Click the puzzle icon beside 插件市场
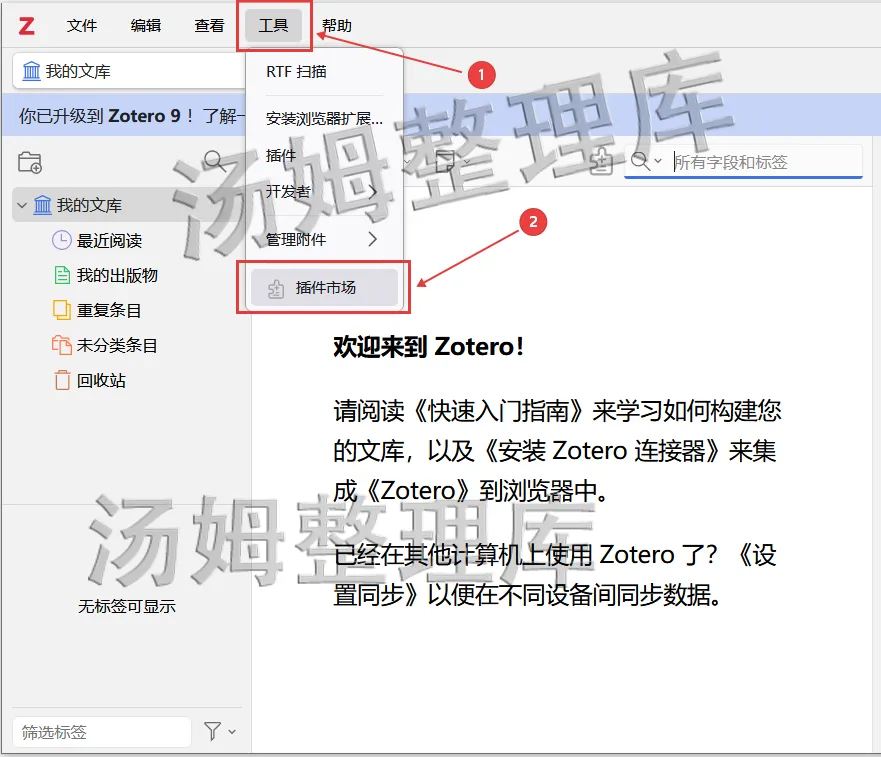Image resolution: width=881 pixels, height=757 pixels. click(x=276, y=289)
